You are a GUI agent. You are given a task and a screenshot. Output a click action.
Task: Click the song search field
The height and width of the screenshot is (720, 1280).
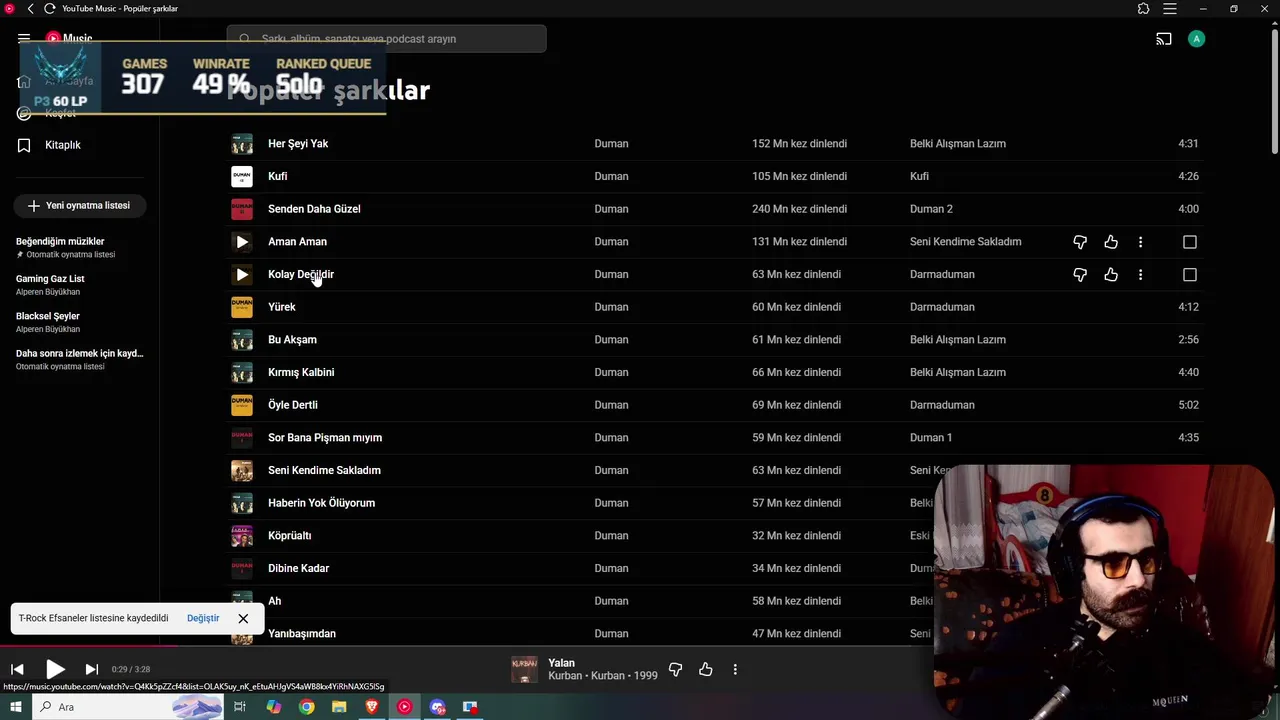point(386,39)
